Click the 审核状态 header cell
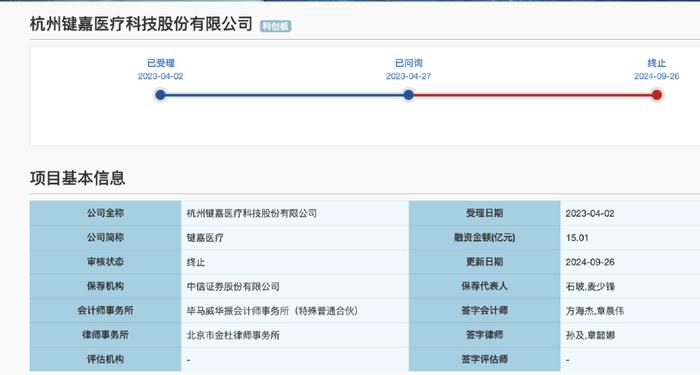700x375 pixels. tap(105, 262)
